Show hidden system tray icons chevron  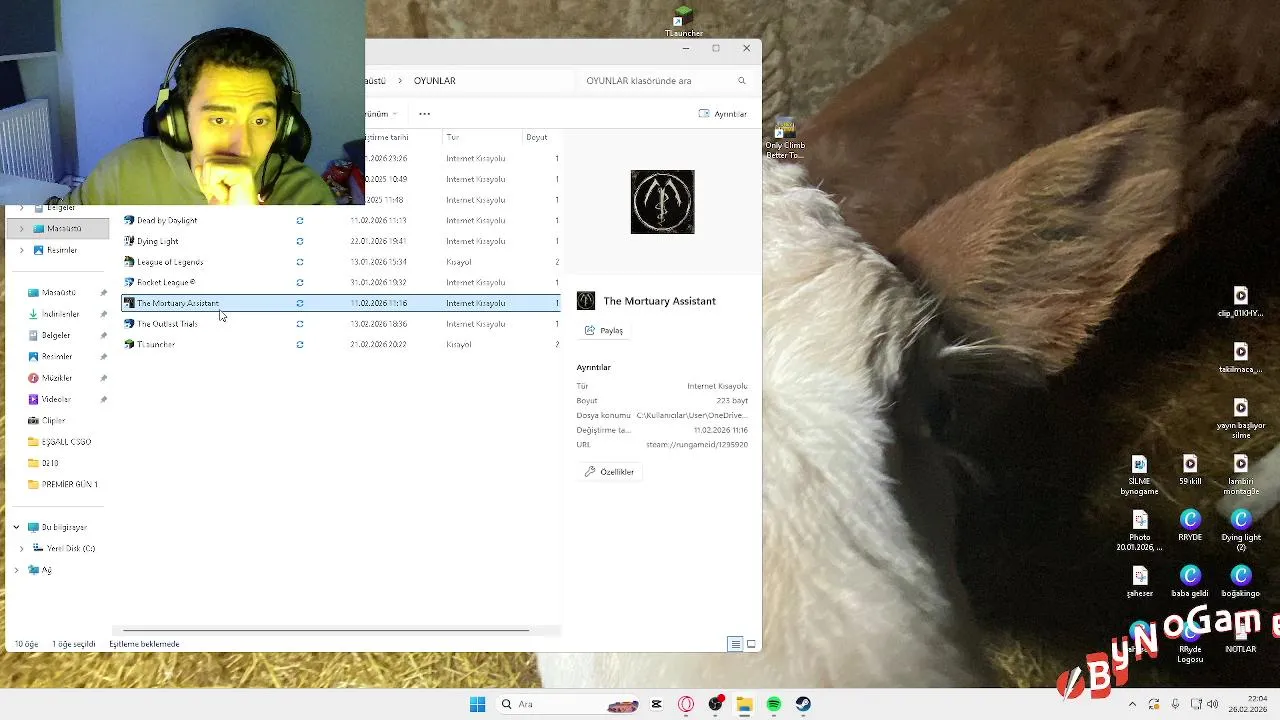click(1132, 704)
